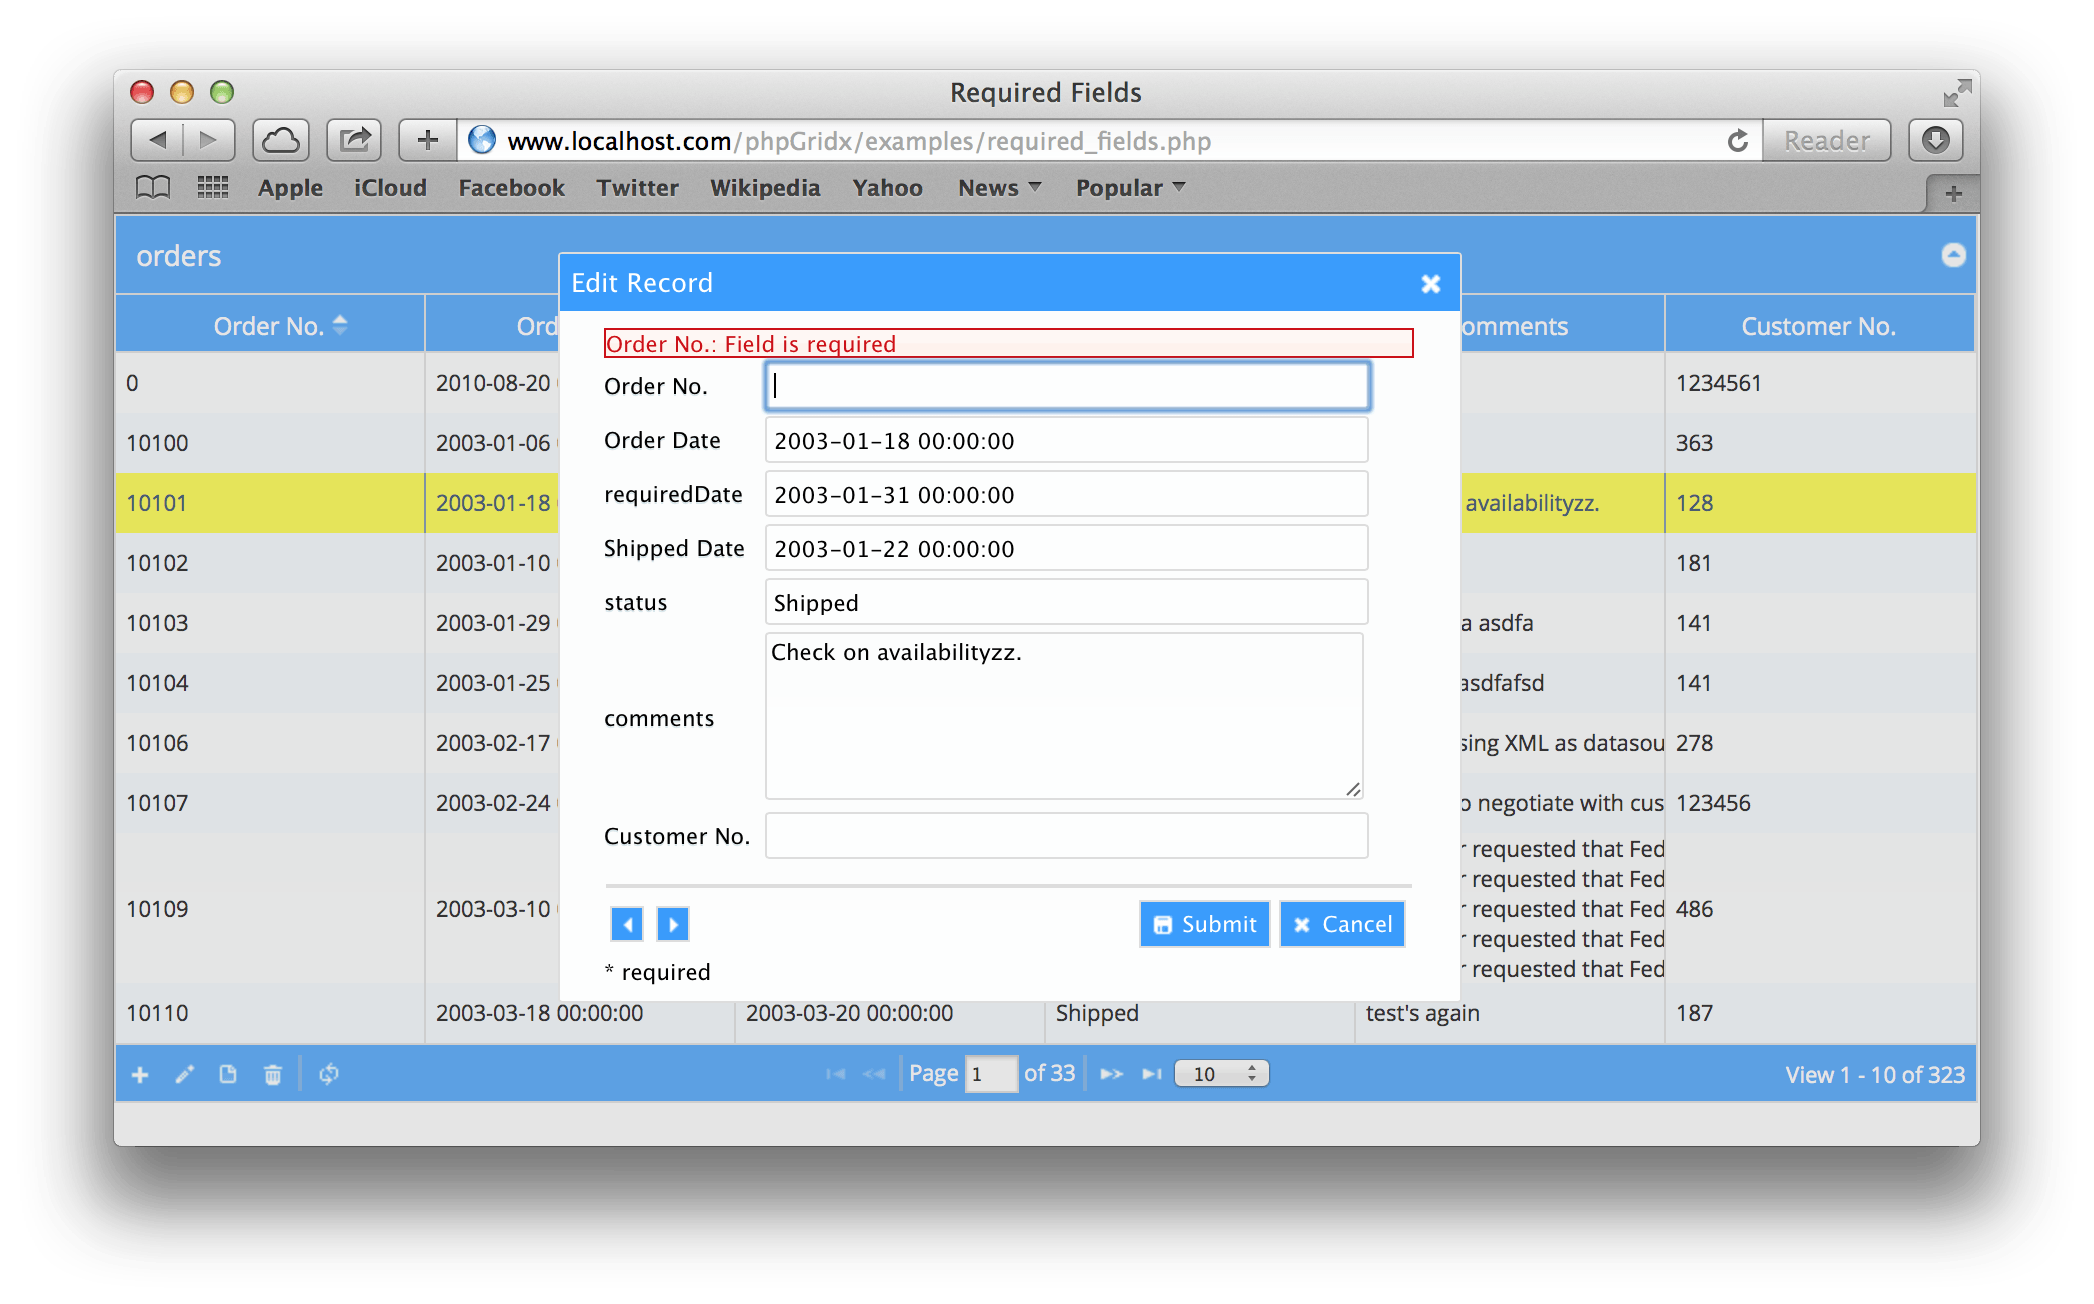2094x1304 pixels.
Task: Open the Facebook bookmark
Action: pyautogui.click(x=511, y=187)
